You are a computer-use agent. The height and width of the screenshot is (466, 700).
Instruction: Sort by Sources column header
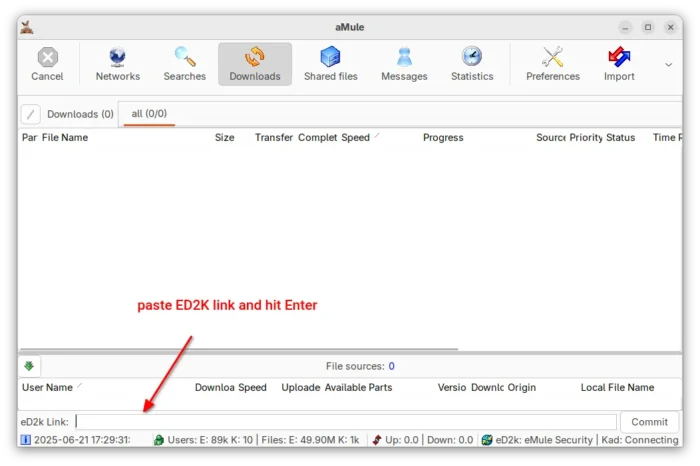click(x=550, y=137)
